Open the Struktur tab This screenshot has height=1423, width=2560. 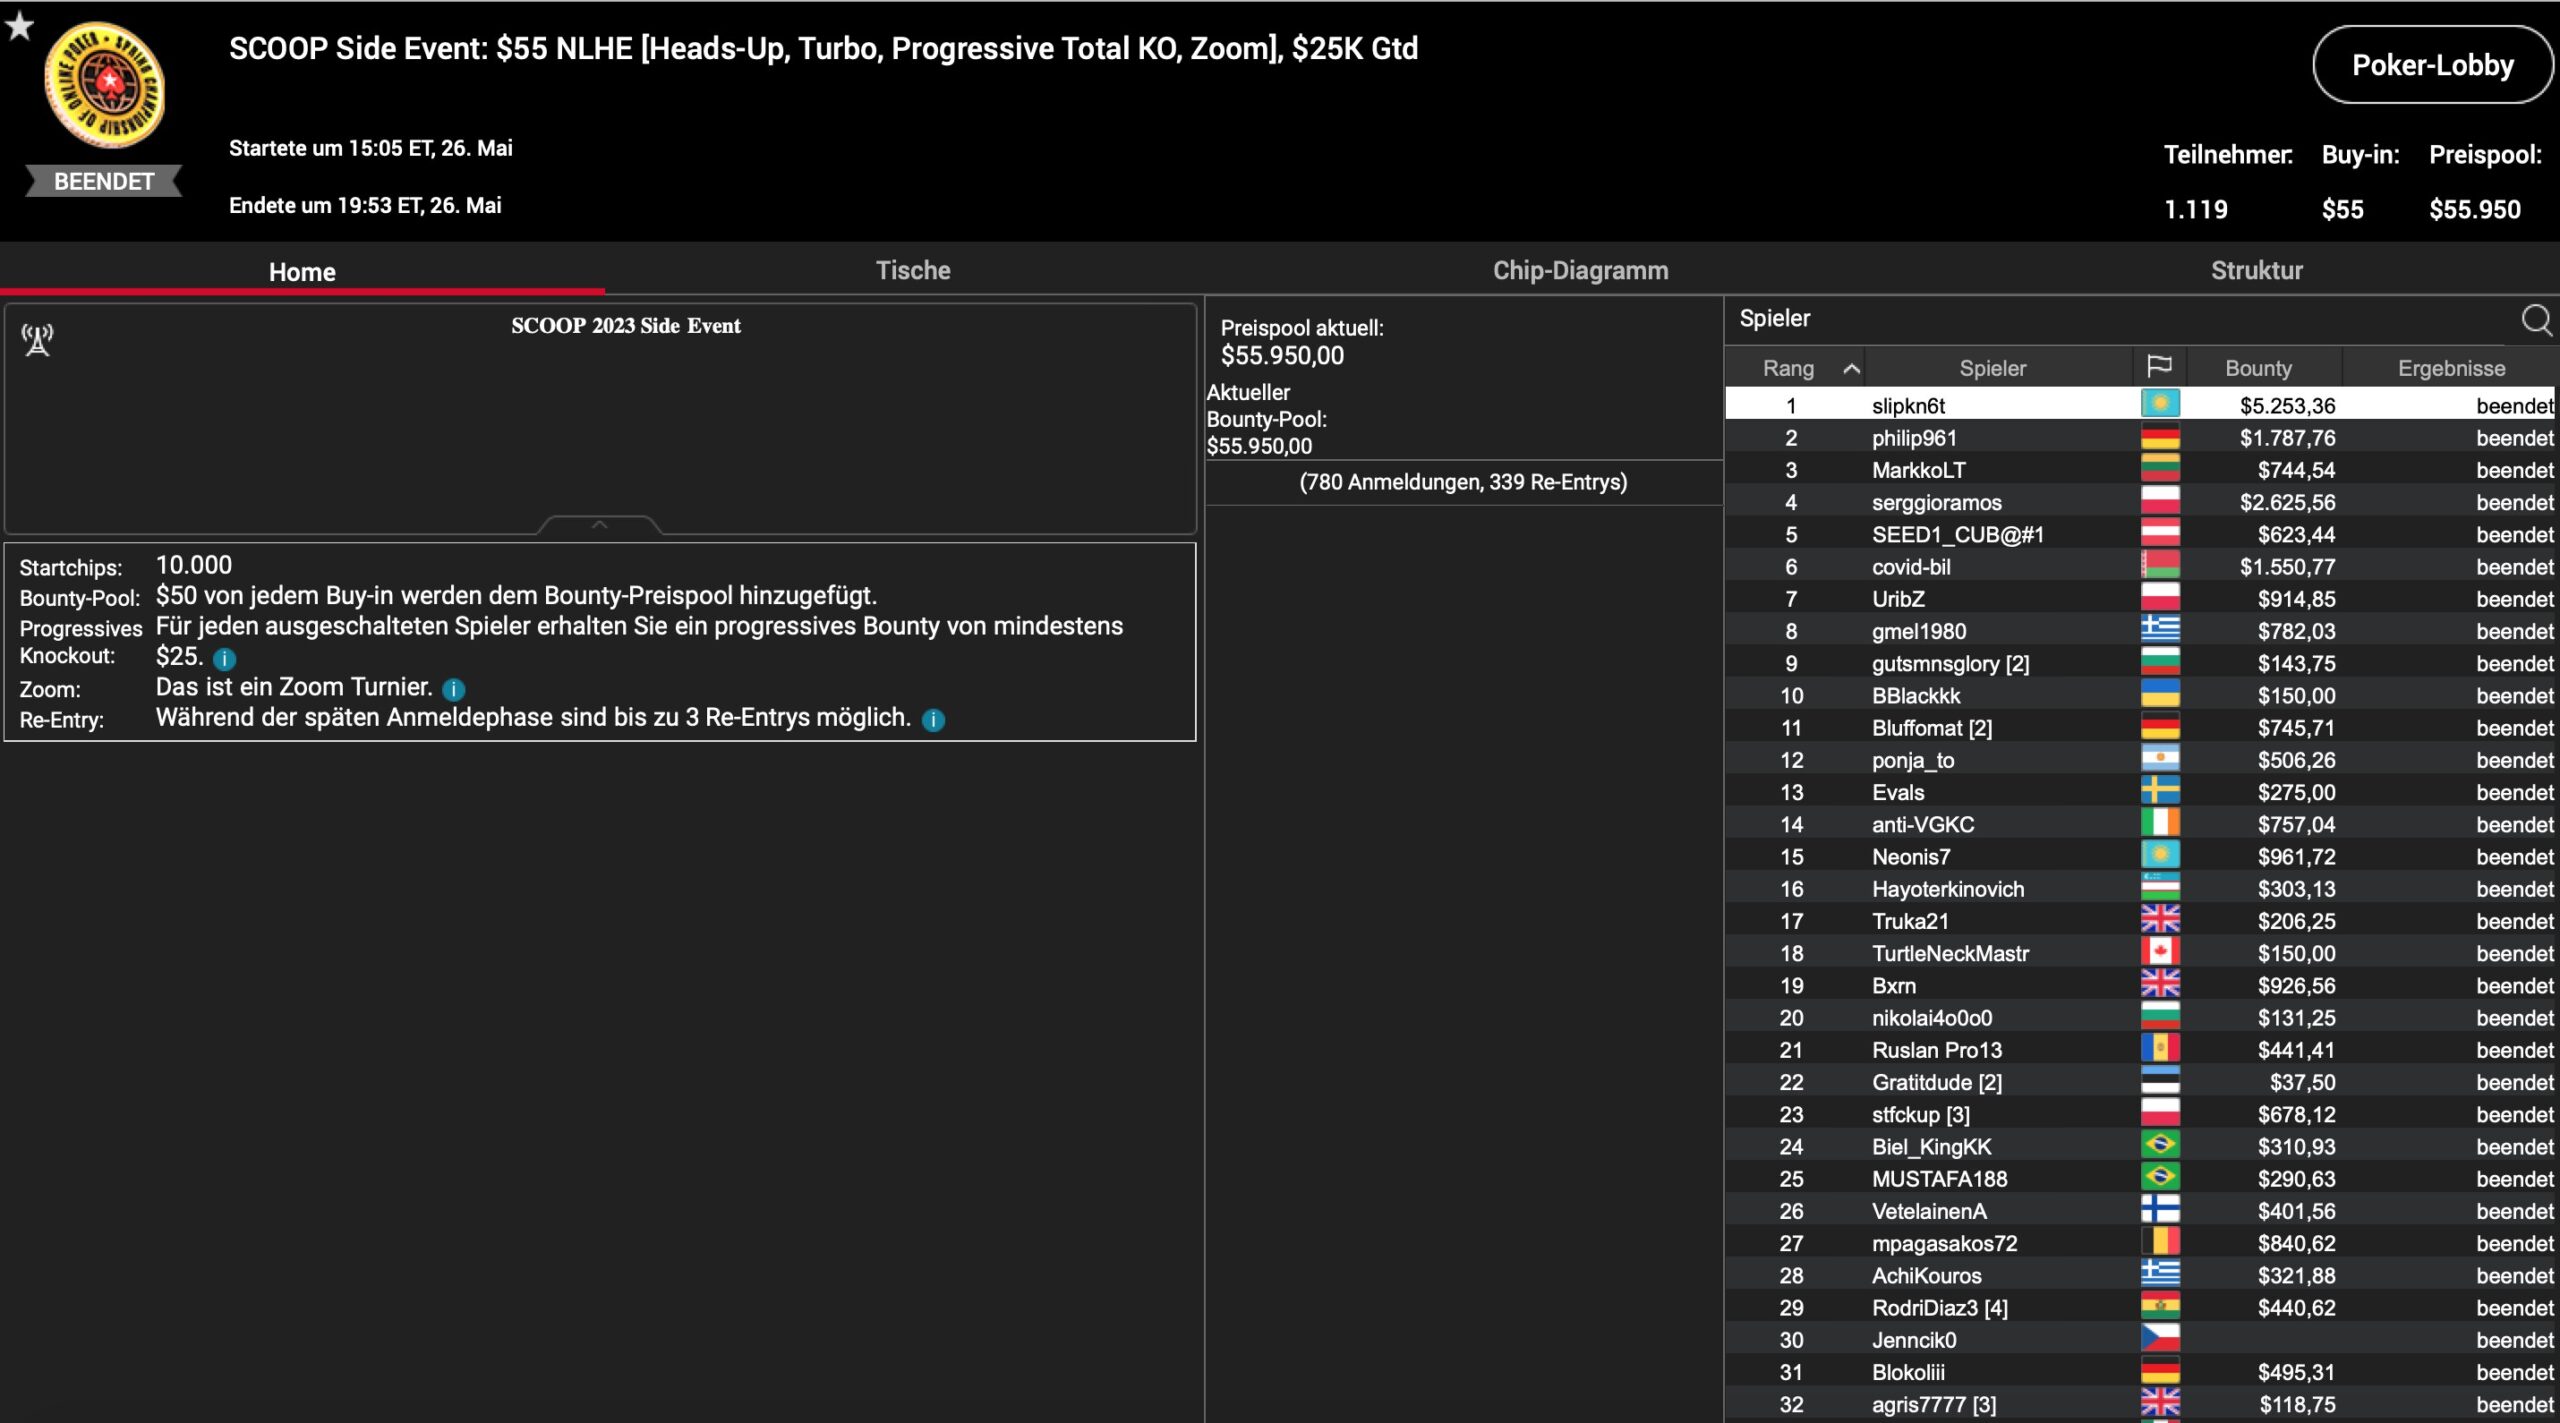(2256, 270)
